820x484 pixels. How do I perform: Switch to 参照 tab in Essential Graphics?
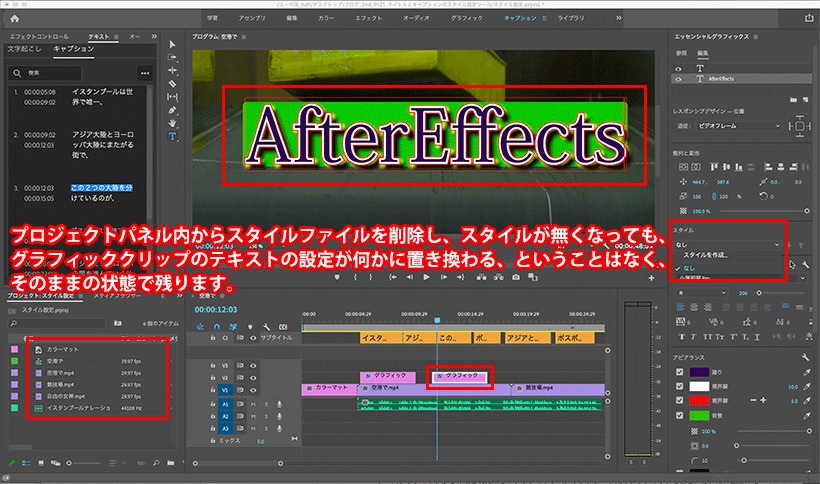(681, 53)
